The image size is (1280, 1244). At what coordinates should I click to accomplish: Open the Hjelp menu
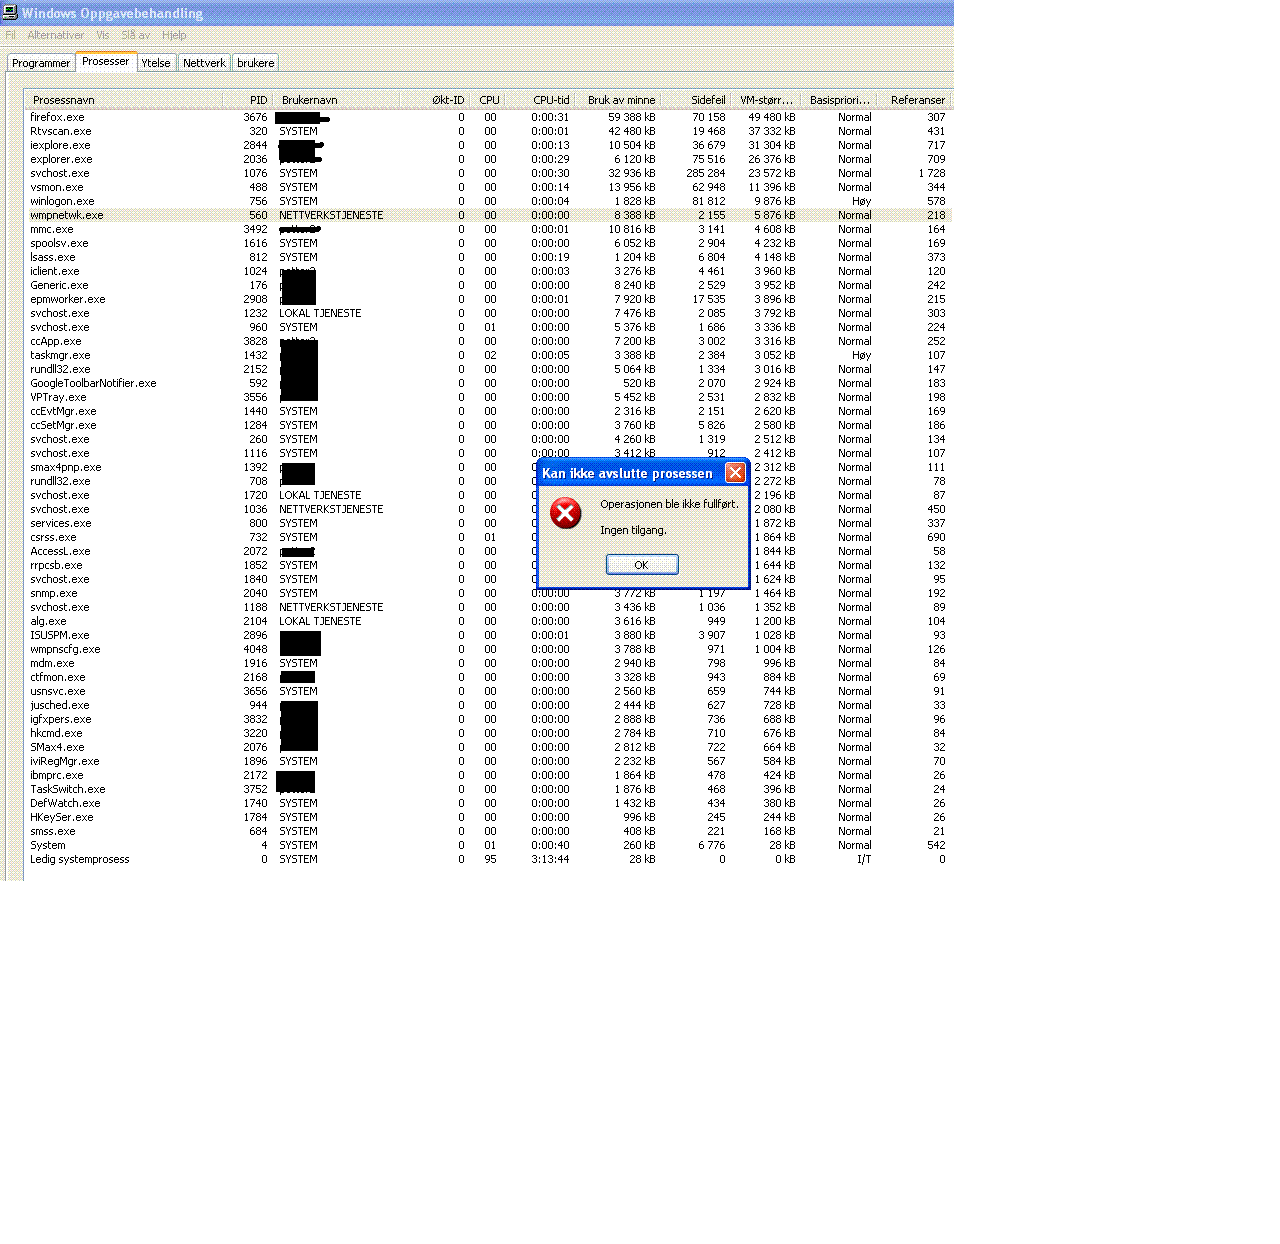[174, 35]
